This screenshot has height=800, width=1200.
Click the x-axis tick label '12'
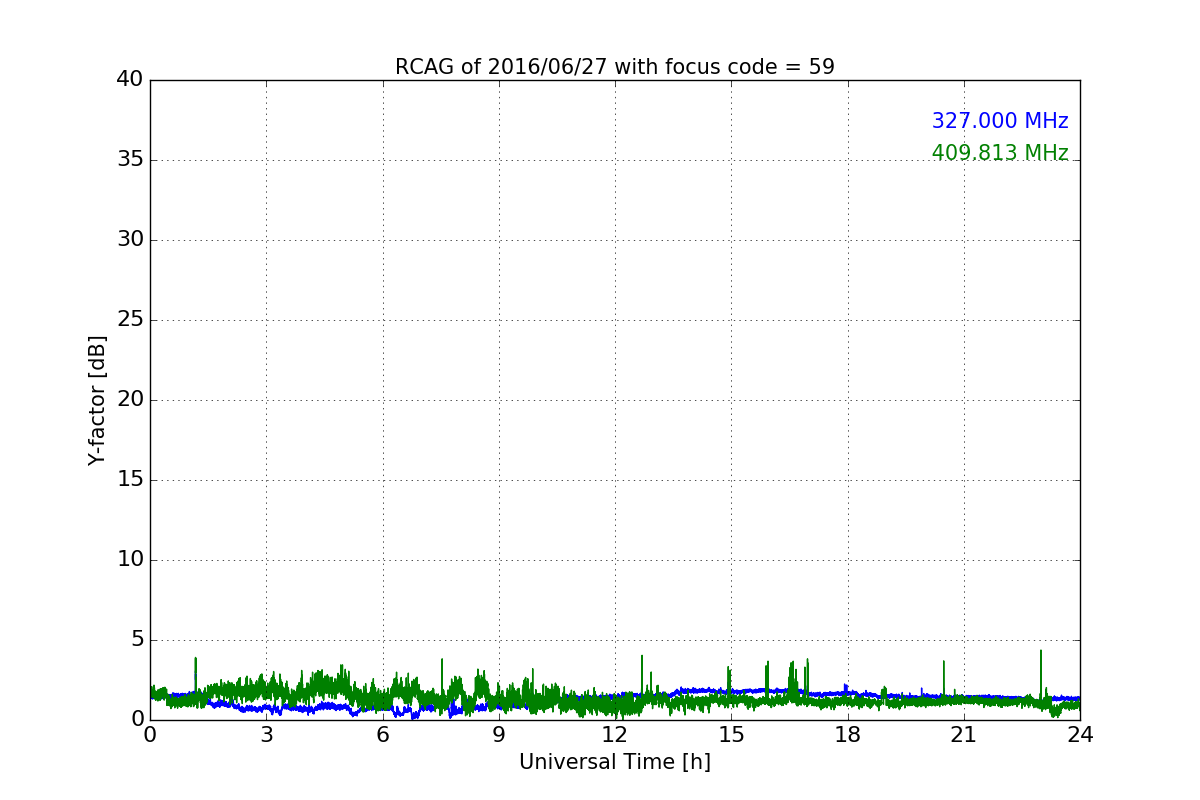pos(615,735)
